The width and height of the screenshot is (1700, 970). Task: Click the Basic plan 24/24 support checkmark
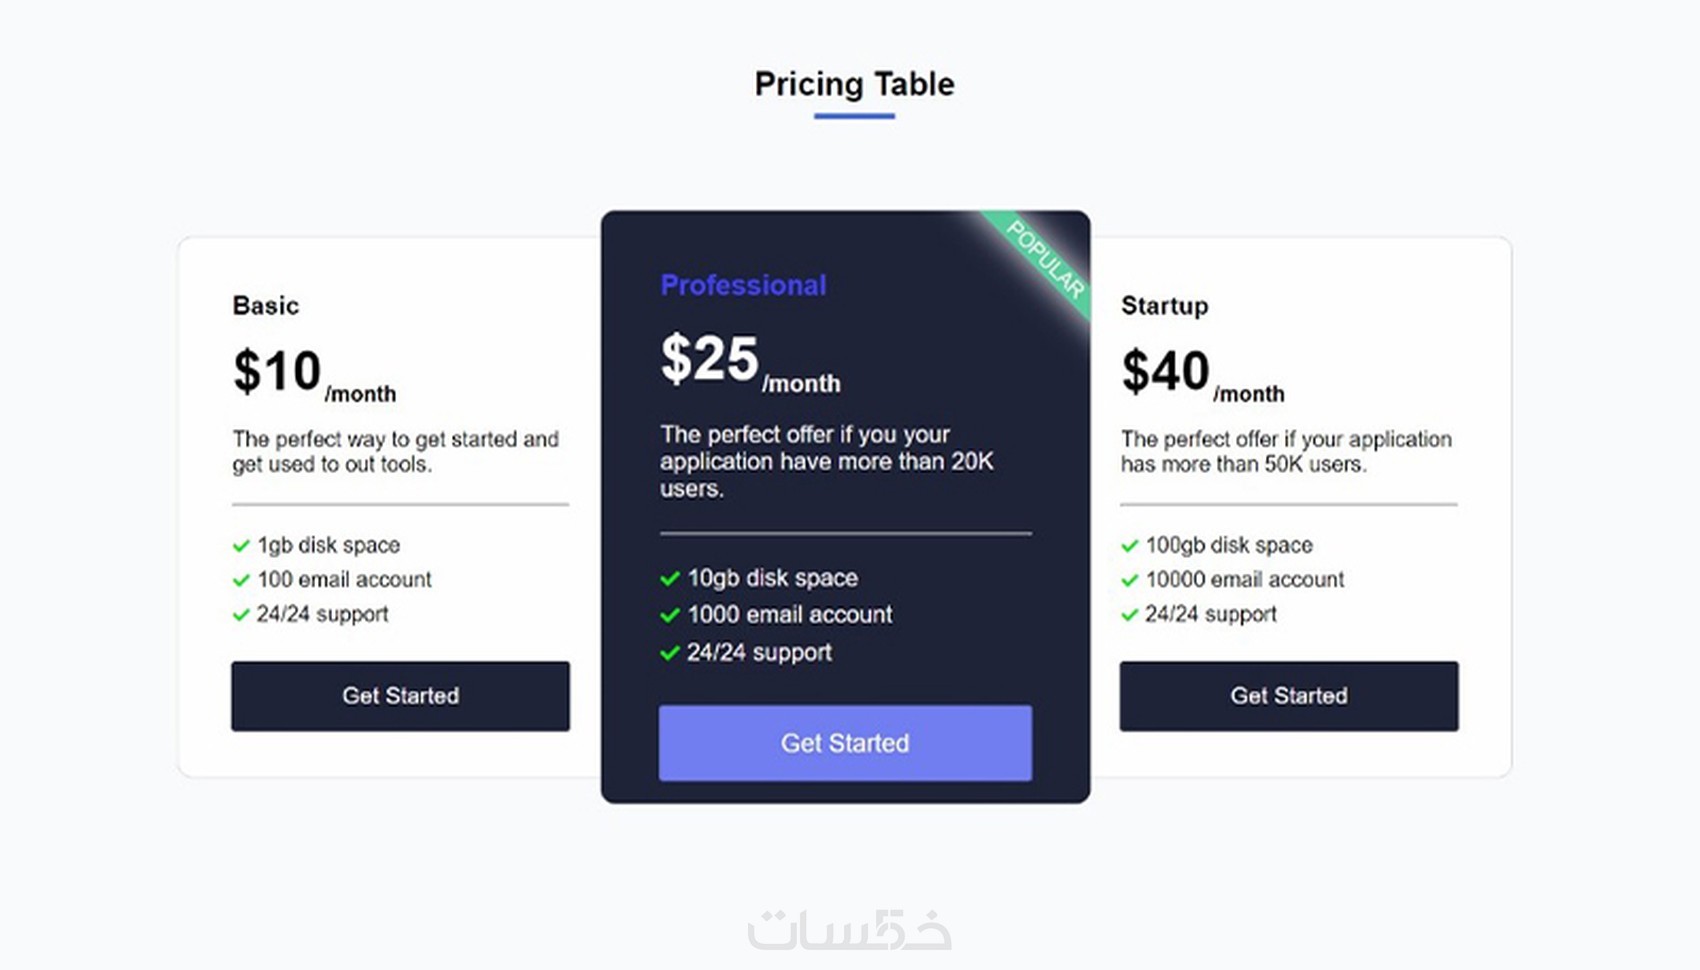click(241, 615)
